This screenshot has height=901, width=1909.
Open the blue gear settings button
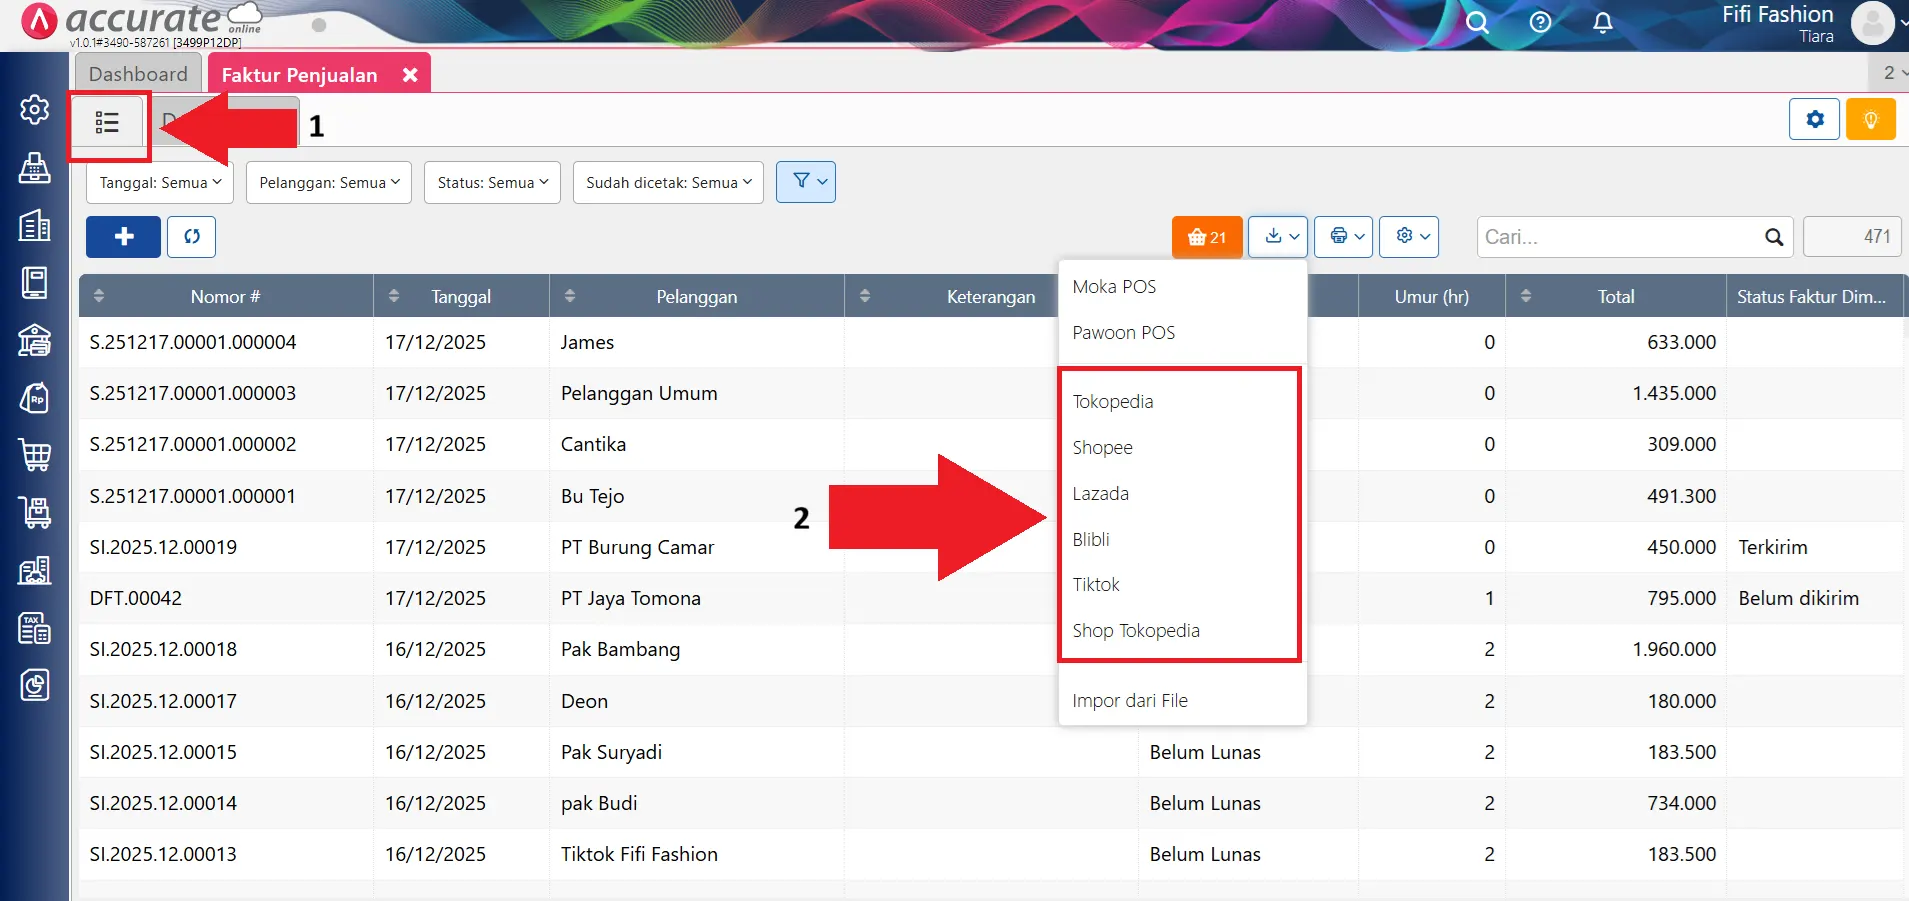pos(1814,120)
